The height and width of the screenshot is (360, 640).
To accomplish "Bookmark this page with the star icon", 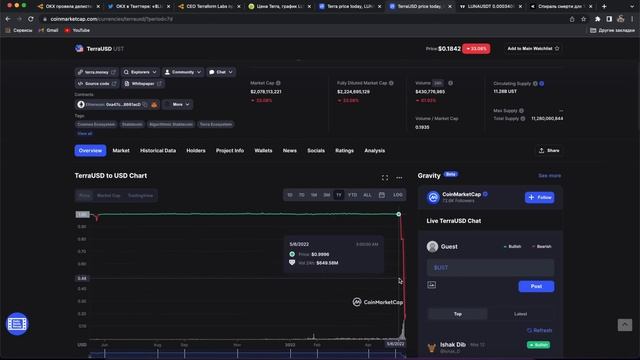I will click(584, 19).
